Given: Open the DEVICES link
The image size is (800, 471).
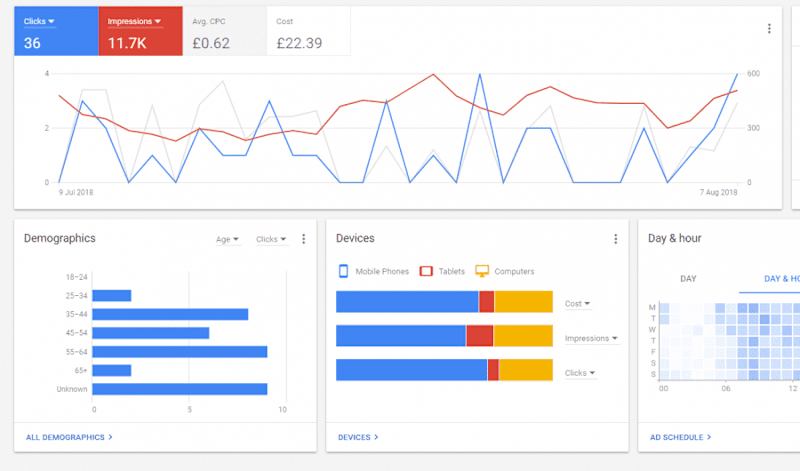Looking at the screenshot, I should [x=358, y=437].
